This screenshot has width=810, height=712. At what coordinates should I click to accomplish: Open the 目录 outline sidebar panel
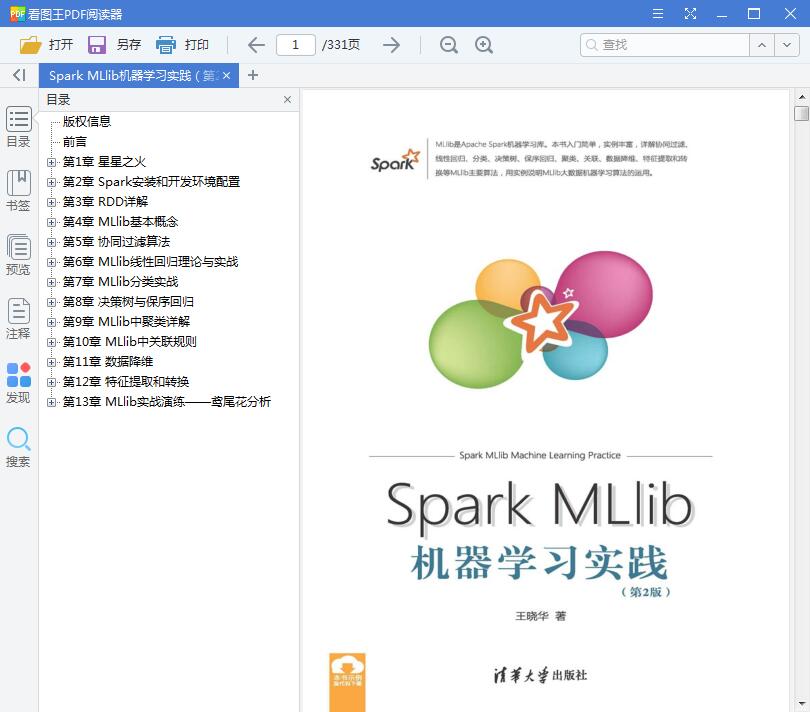point(19,127)
